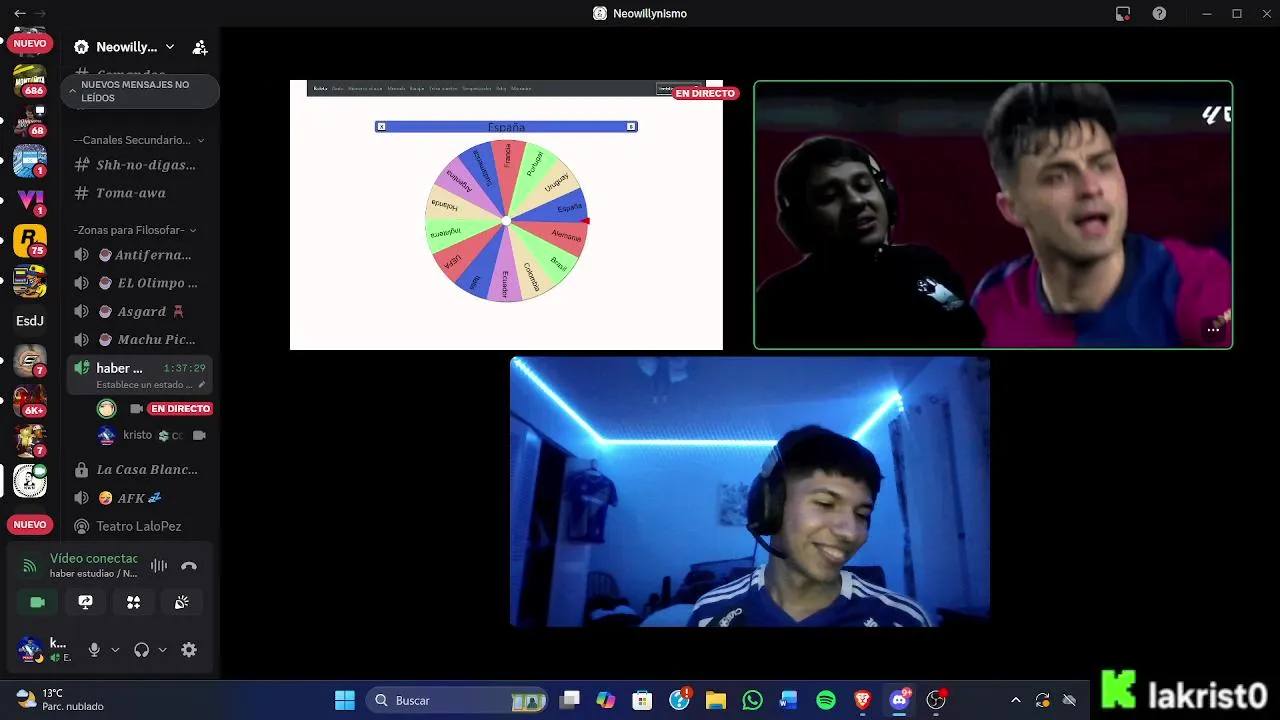Focus the spin wheel stream tile
Image resolution: width=1280 pixels, height=720 pixels.
[506, 215]
